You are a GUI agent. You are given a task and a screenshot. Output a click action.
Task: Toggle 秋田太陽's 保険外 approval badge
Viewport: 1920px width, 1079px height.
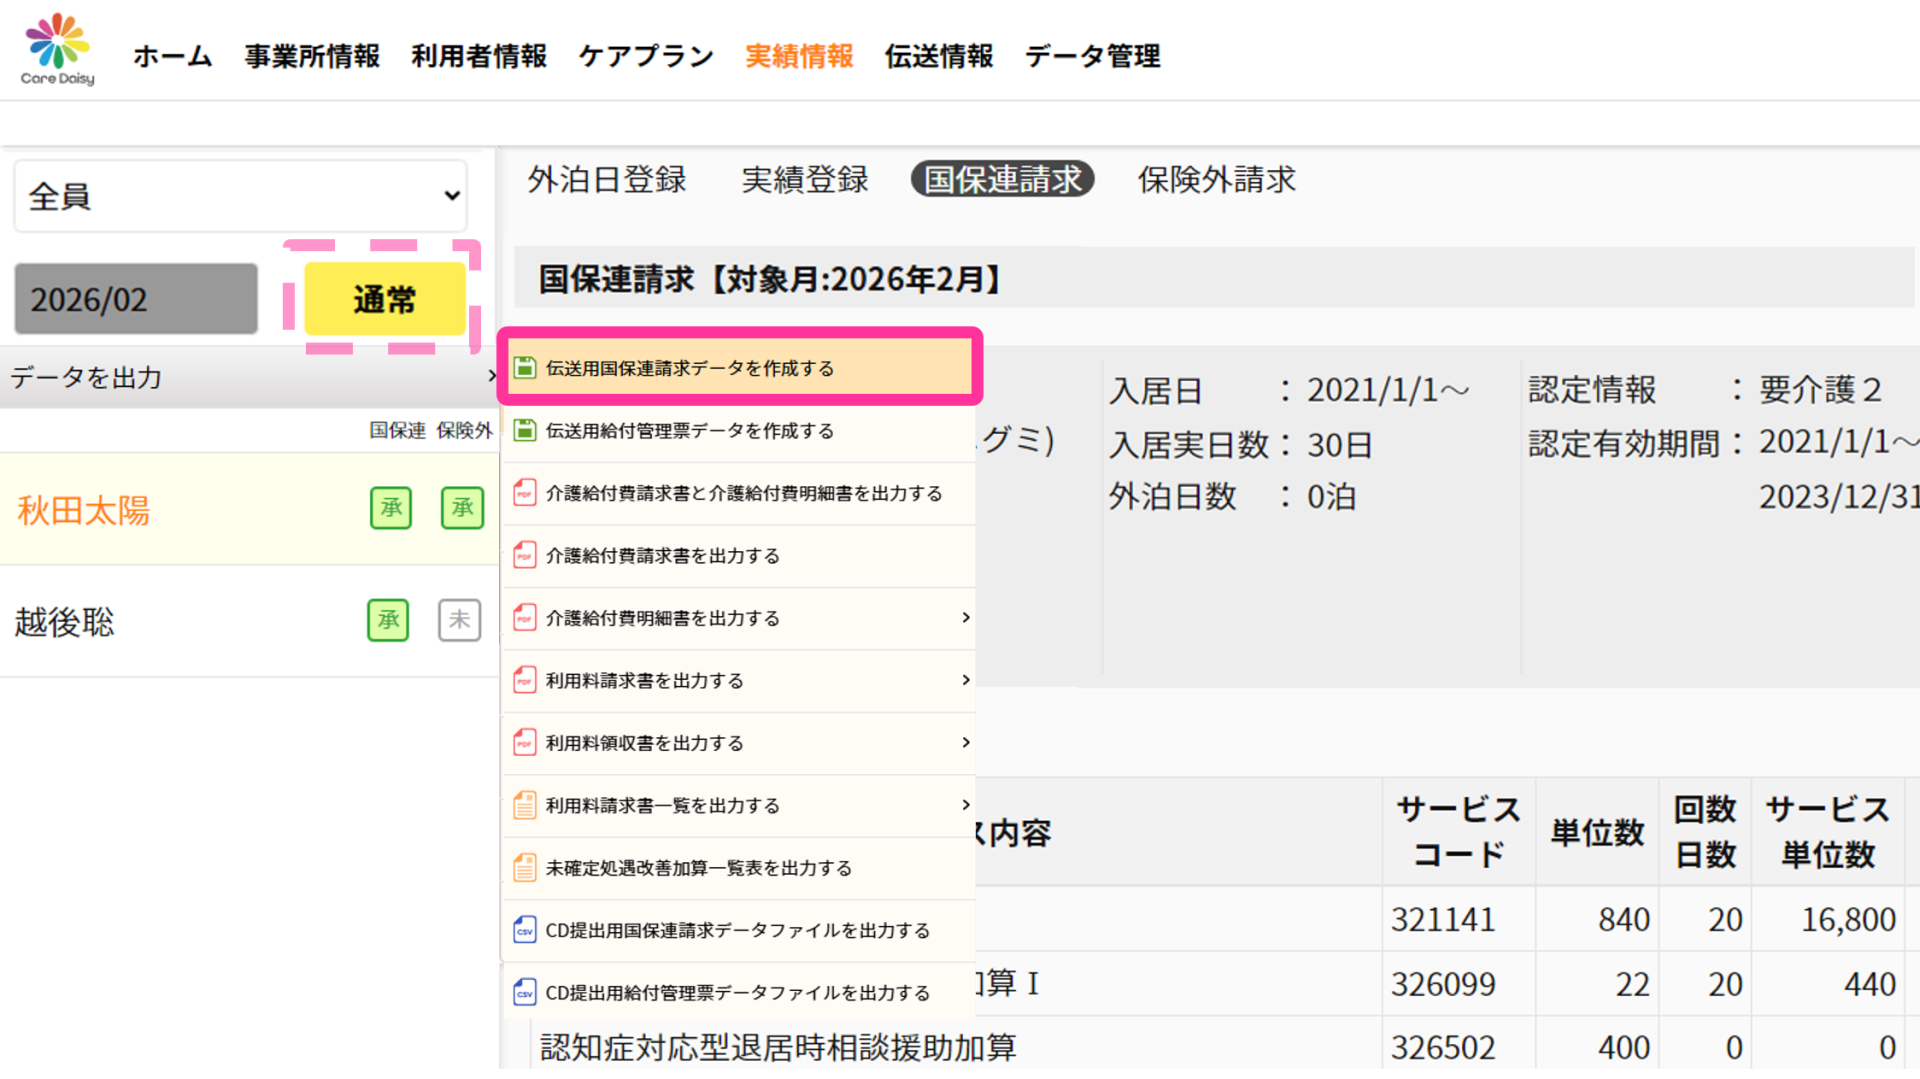pyautogui.click(x=462, y=508)
